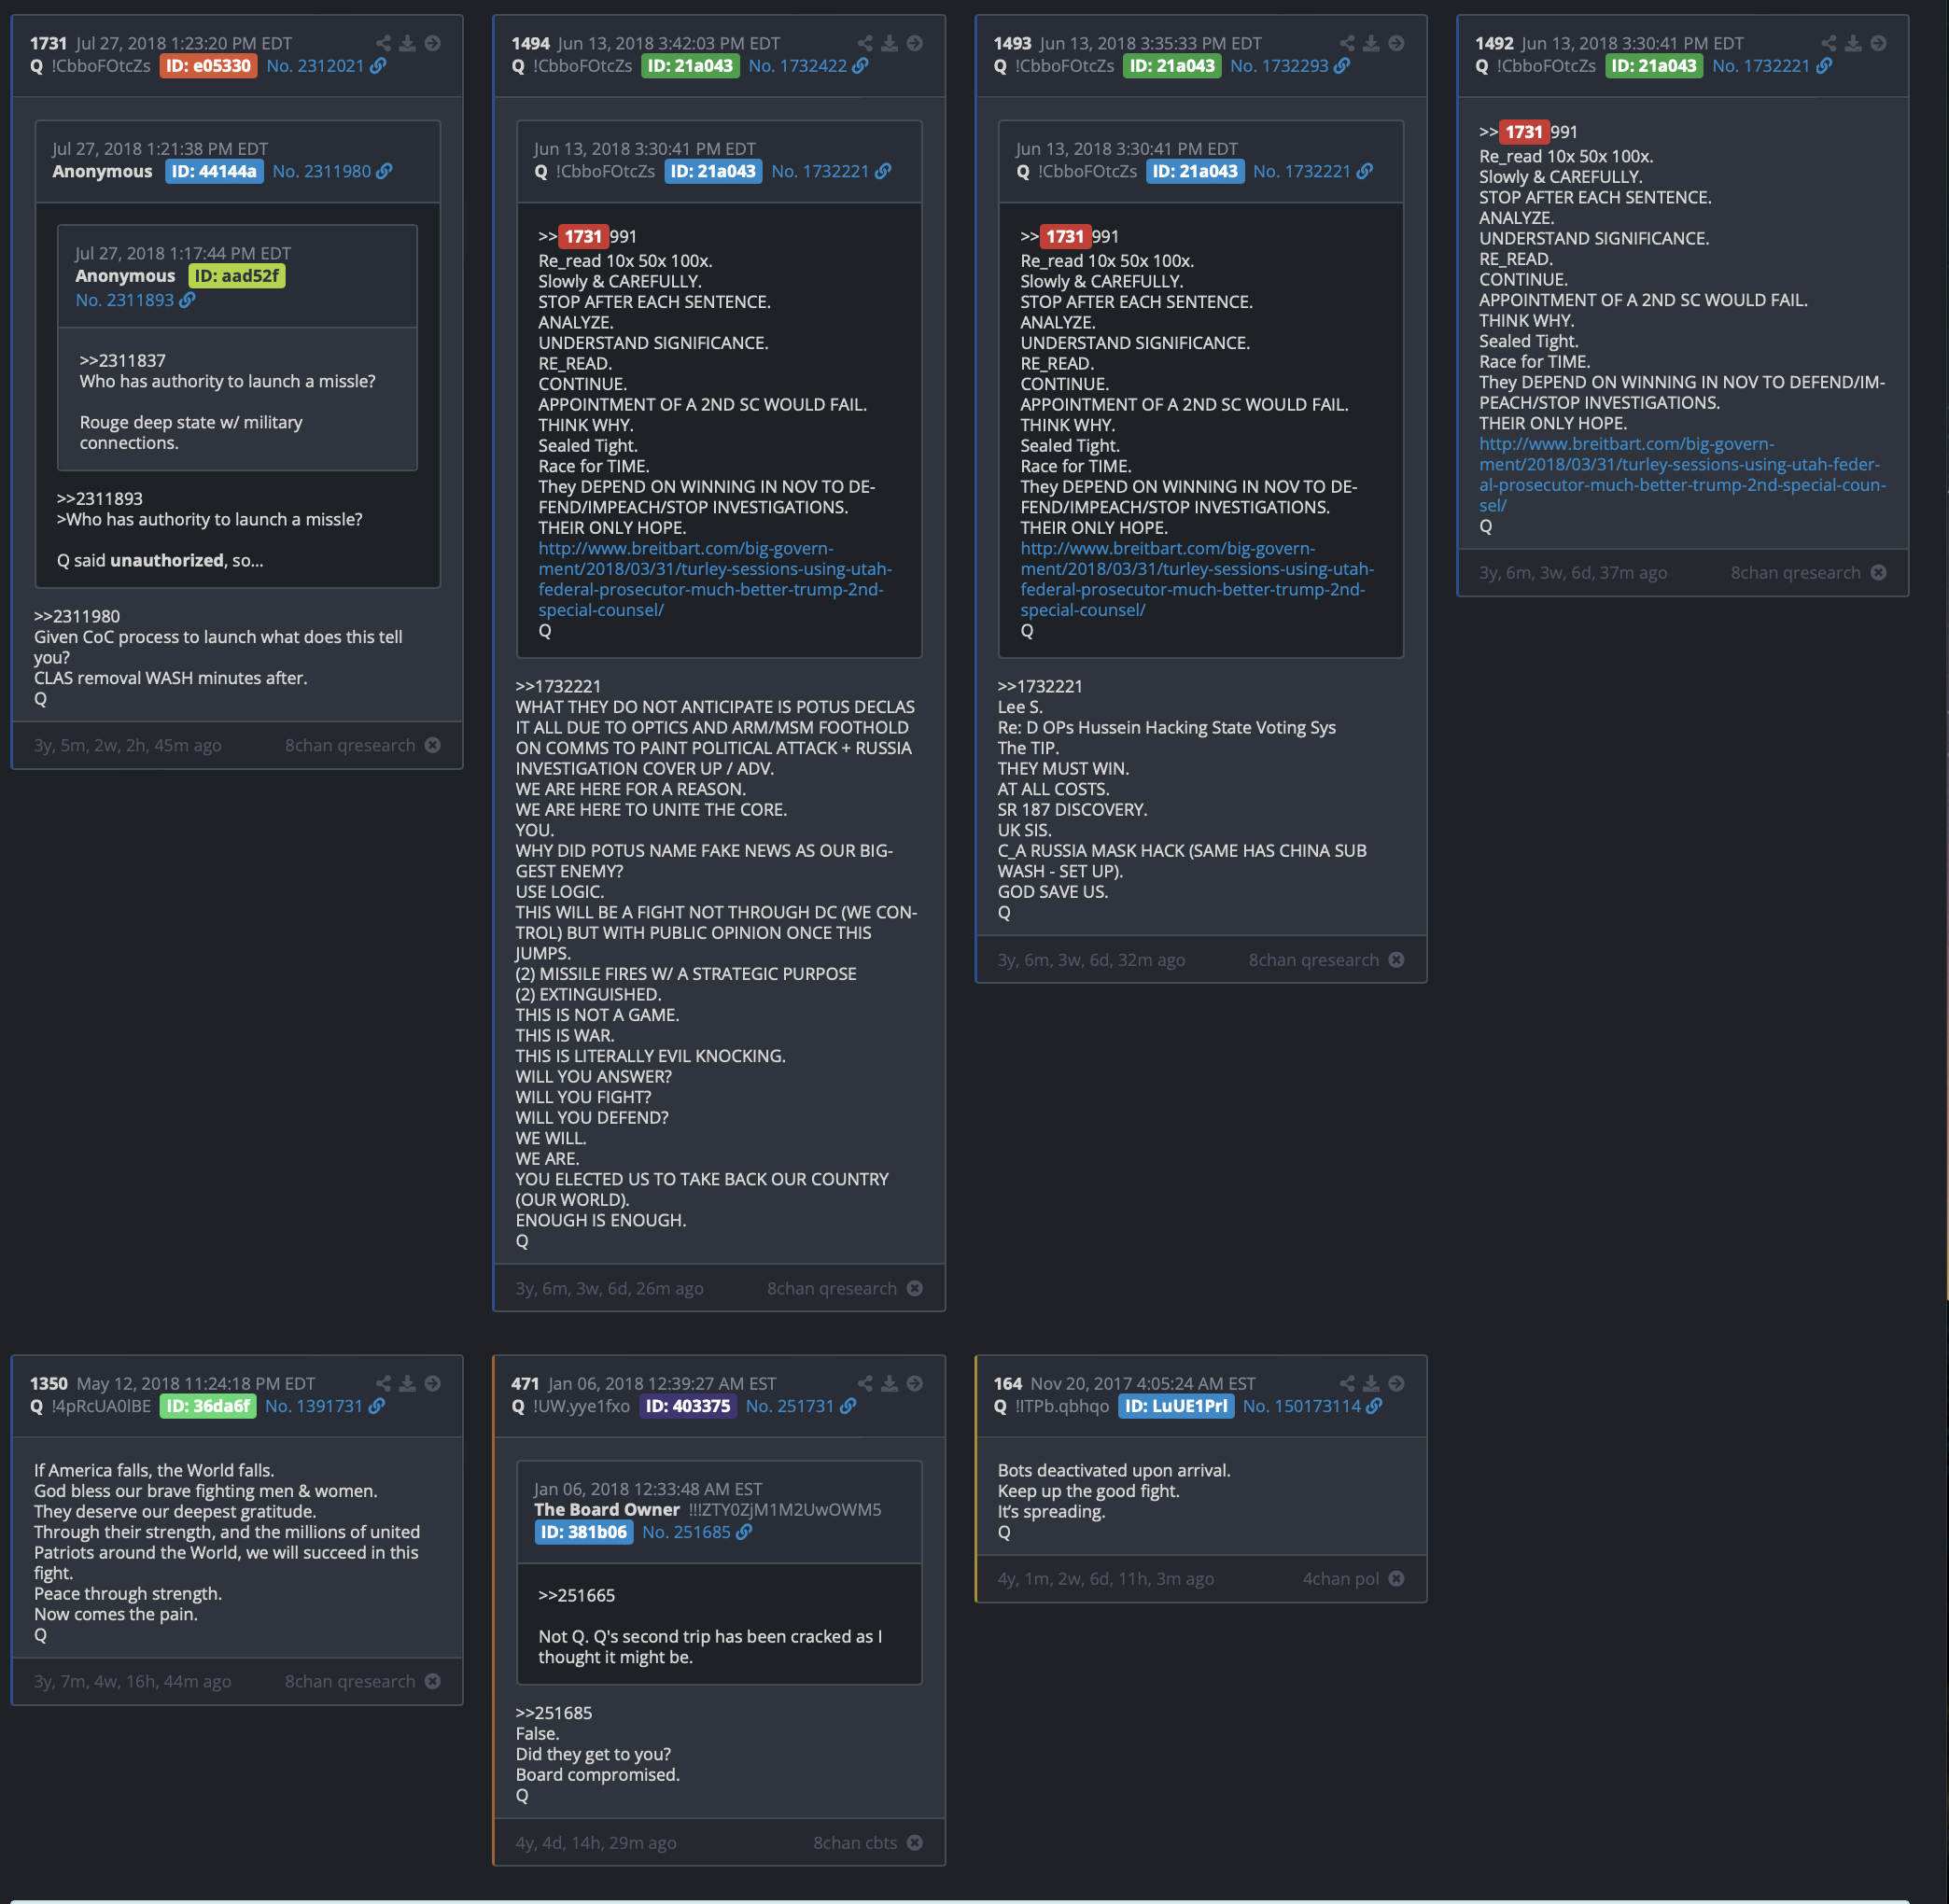Image resolution: width=1949 pixels, height=1904 pixels.
Task: Open quoted post link No. 2311980
Action: tap(321, 171)
